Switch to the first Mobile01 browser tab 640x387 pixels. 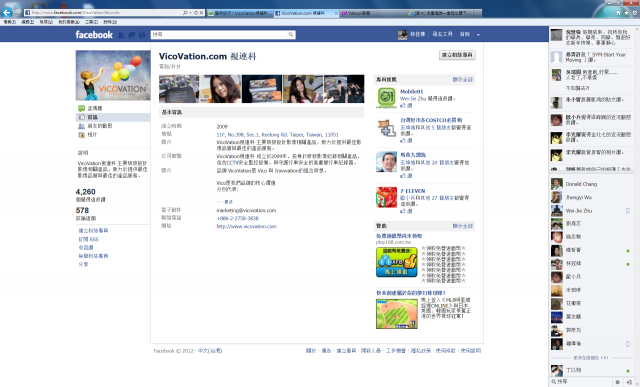coord(239,13)
